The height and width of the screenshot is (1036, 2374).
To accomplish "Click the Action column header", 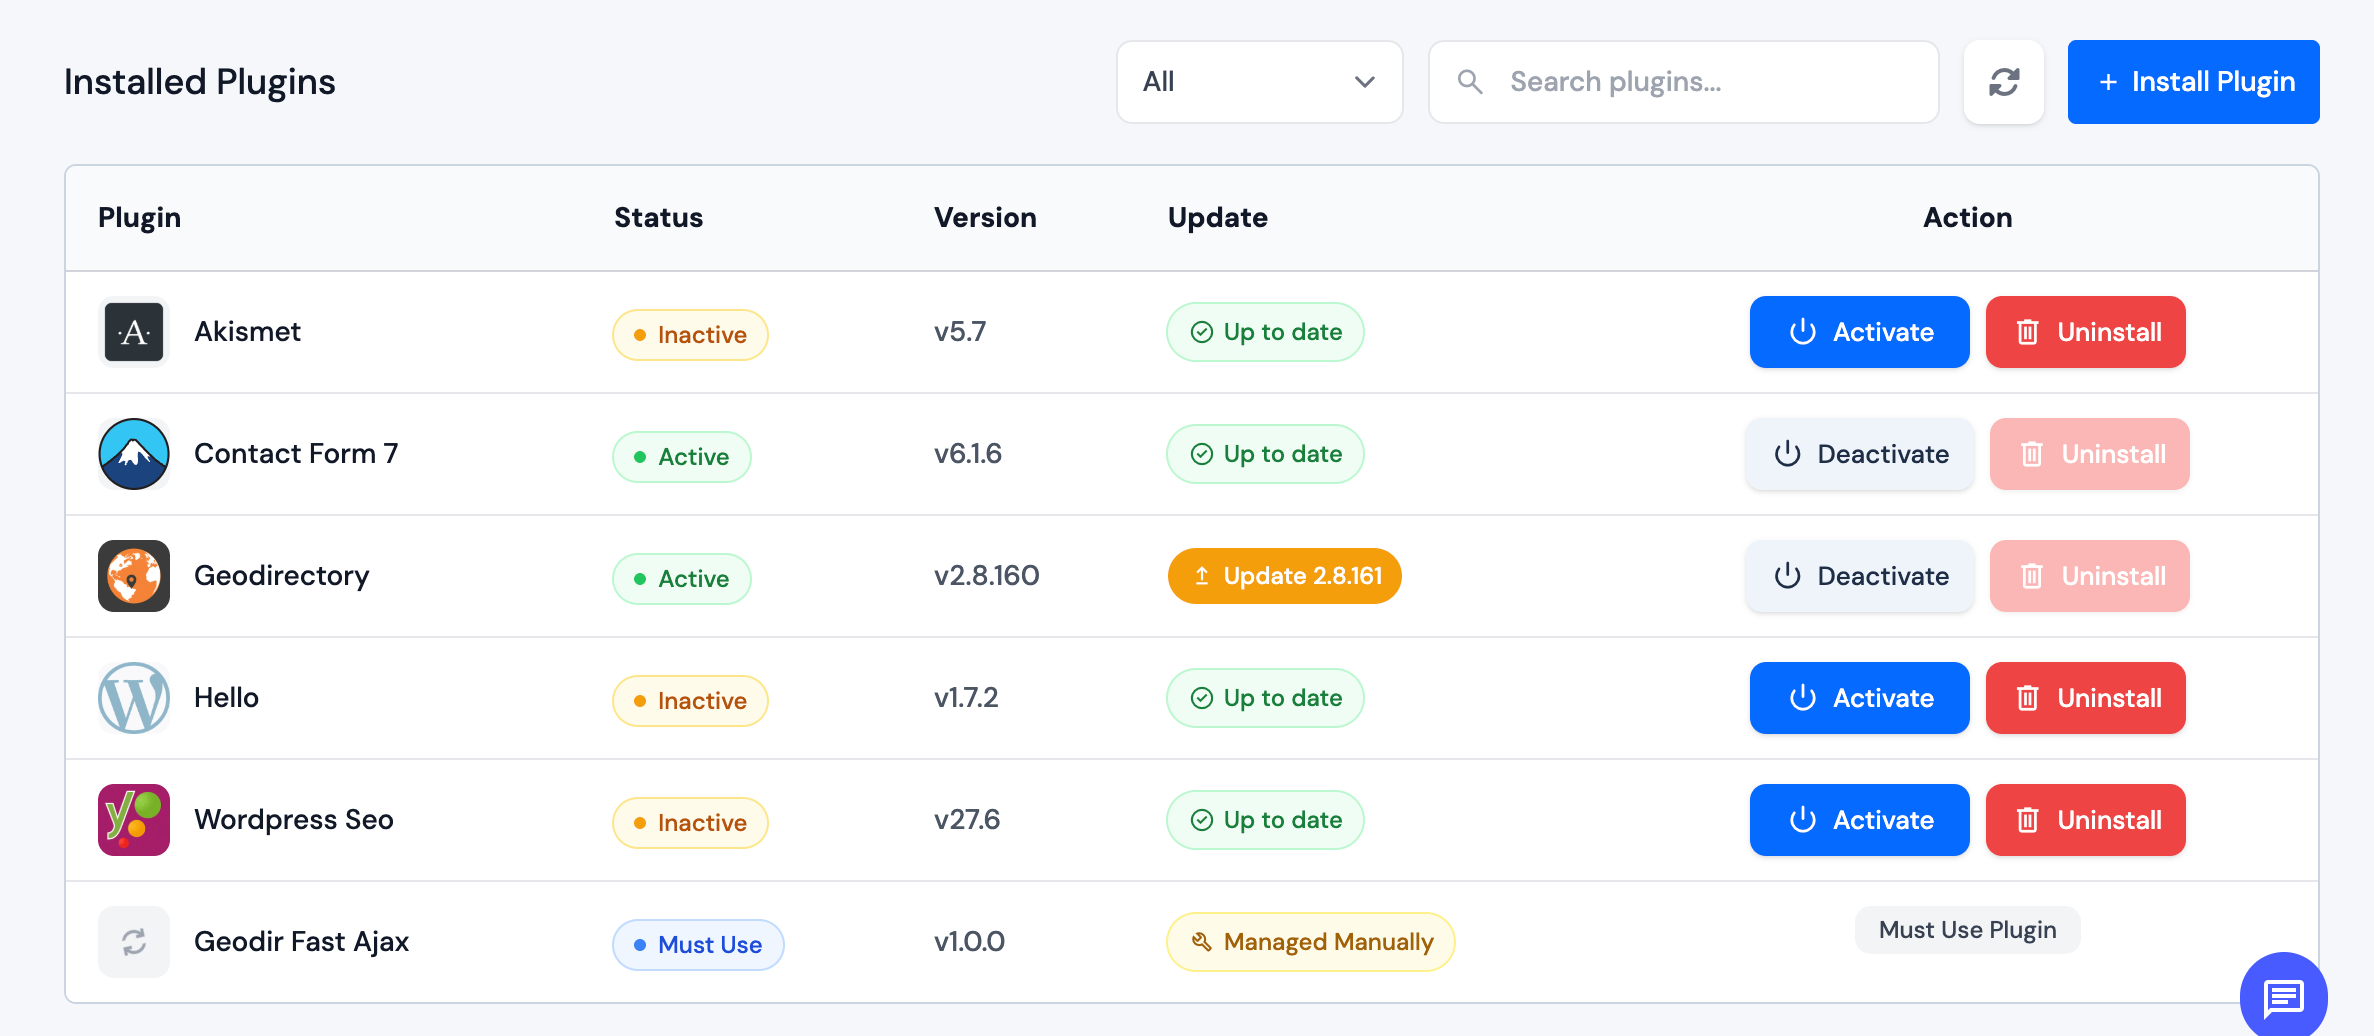I will pos(1968,218).
